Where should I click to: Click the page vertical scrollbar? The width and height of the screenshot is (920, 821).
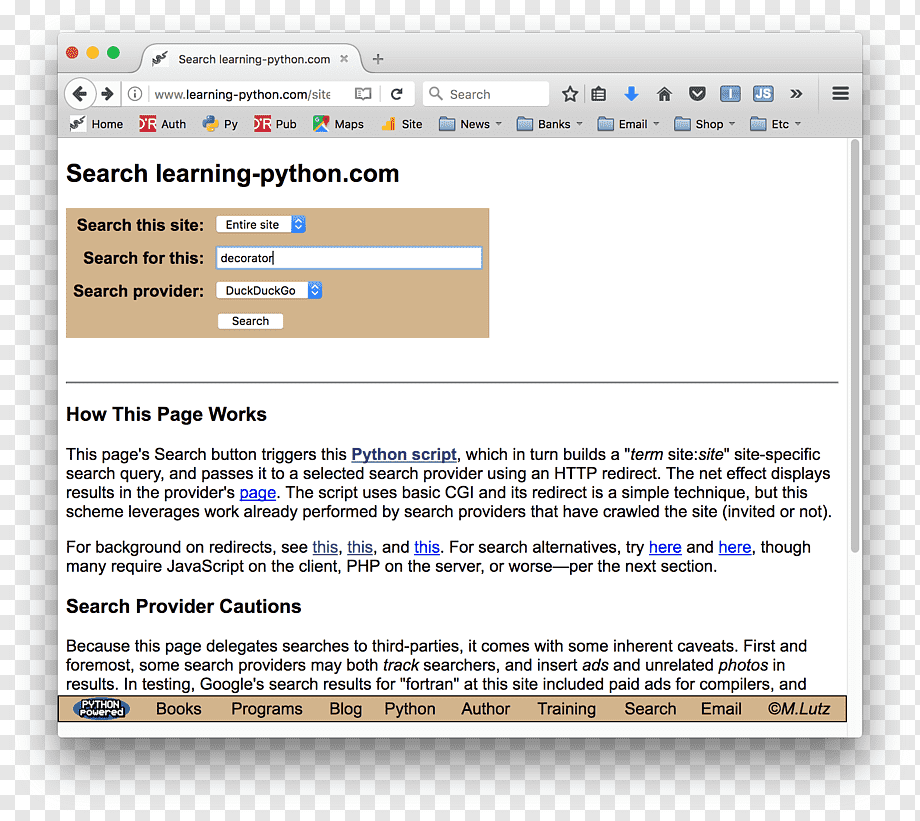(x=855, y=346)
